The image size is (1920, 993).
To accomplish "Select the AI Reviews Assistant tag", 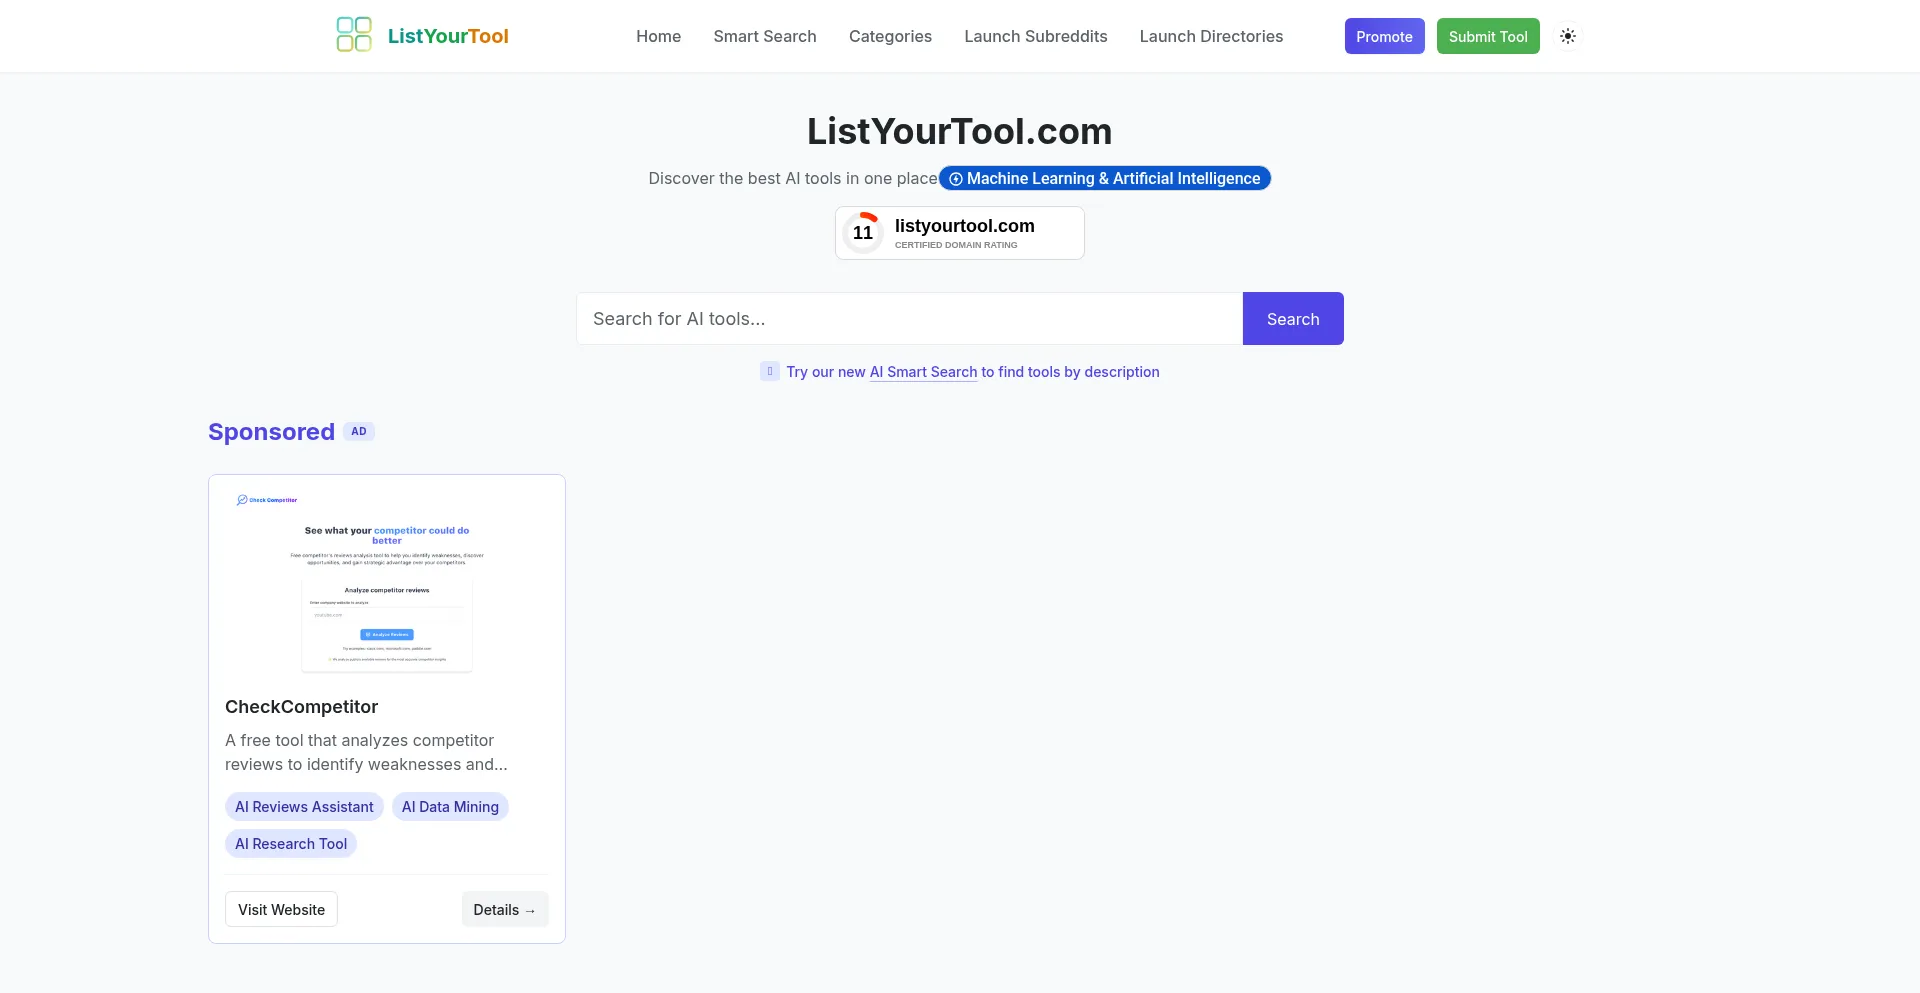I will (304, 807).
